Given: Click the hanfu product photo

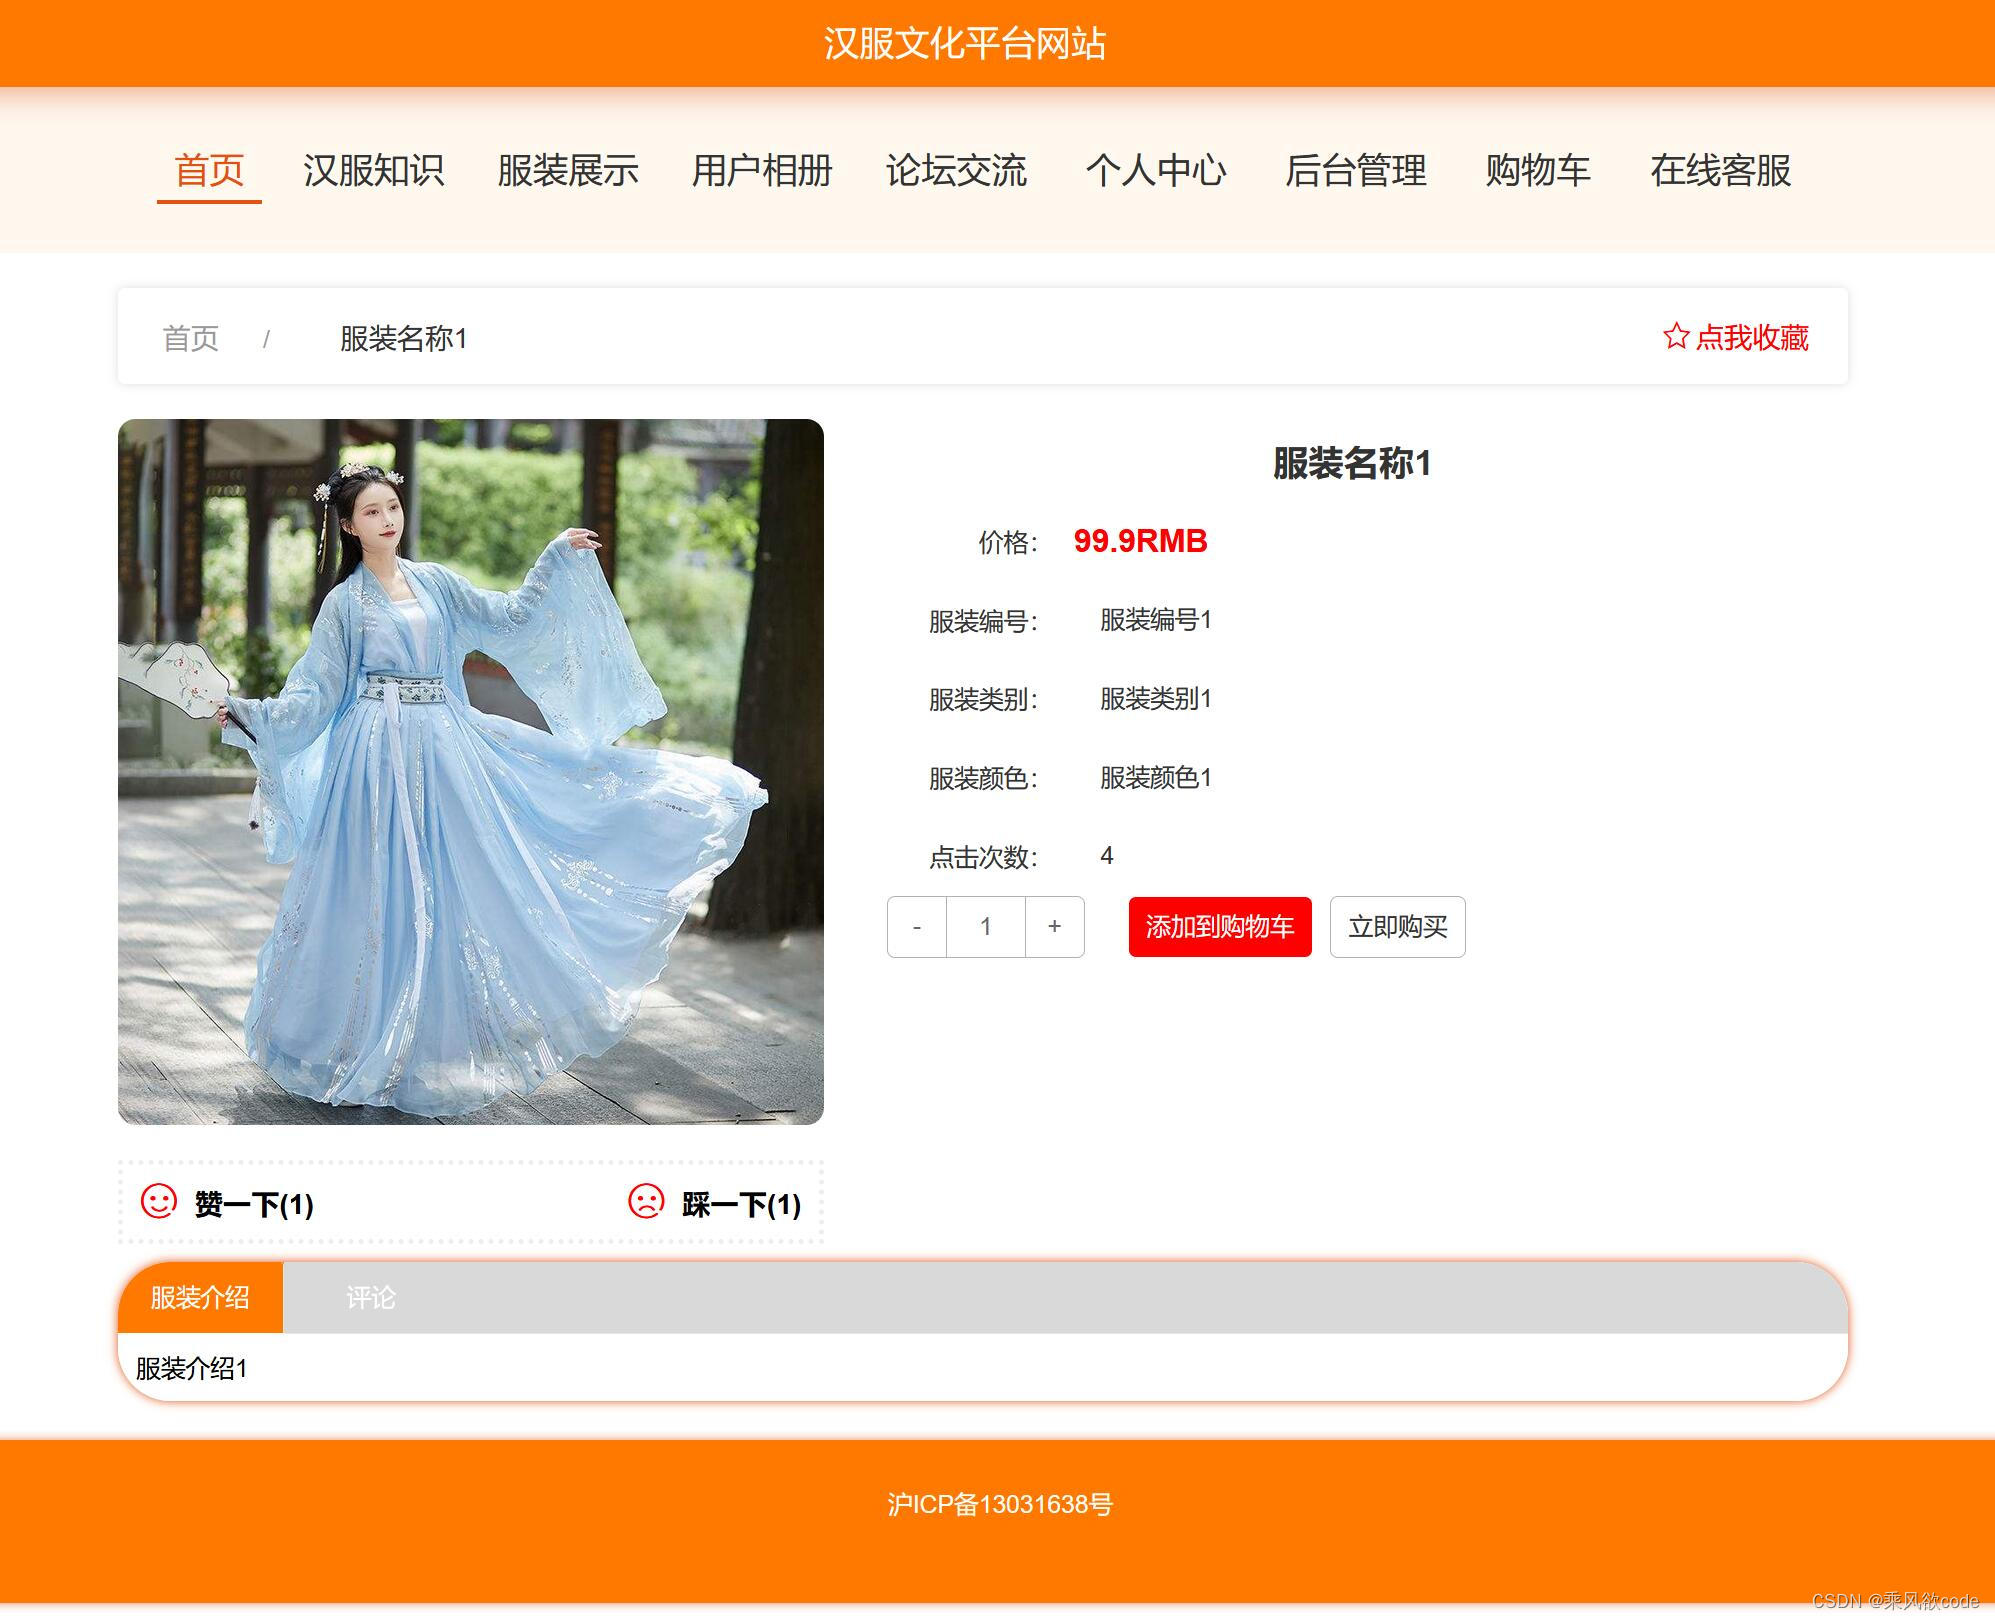Looking at the screenshot, I should coord(471,772).
